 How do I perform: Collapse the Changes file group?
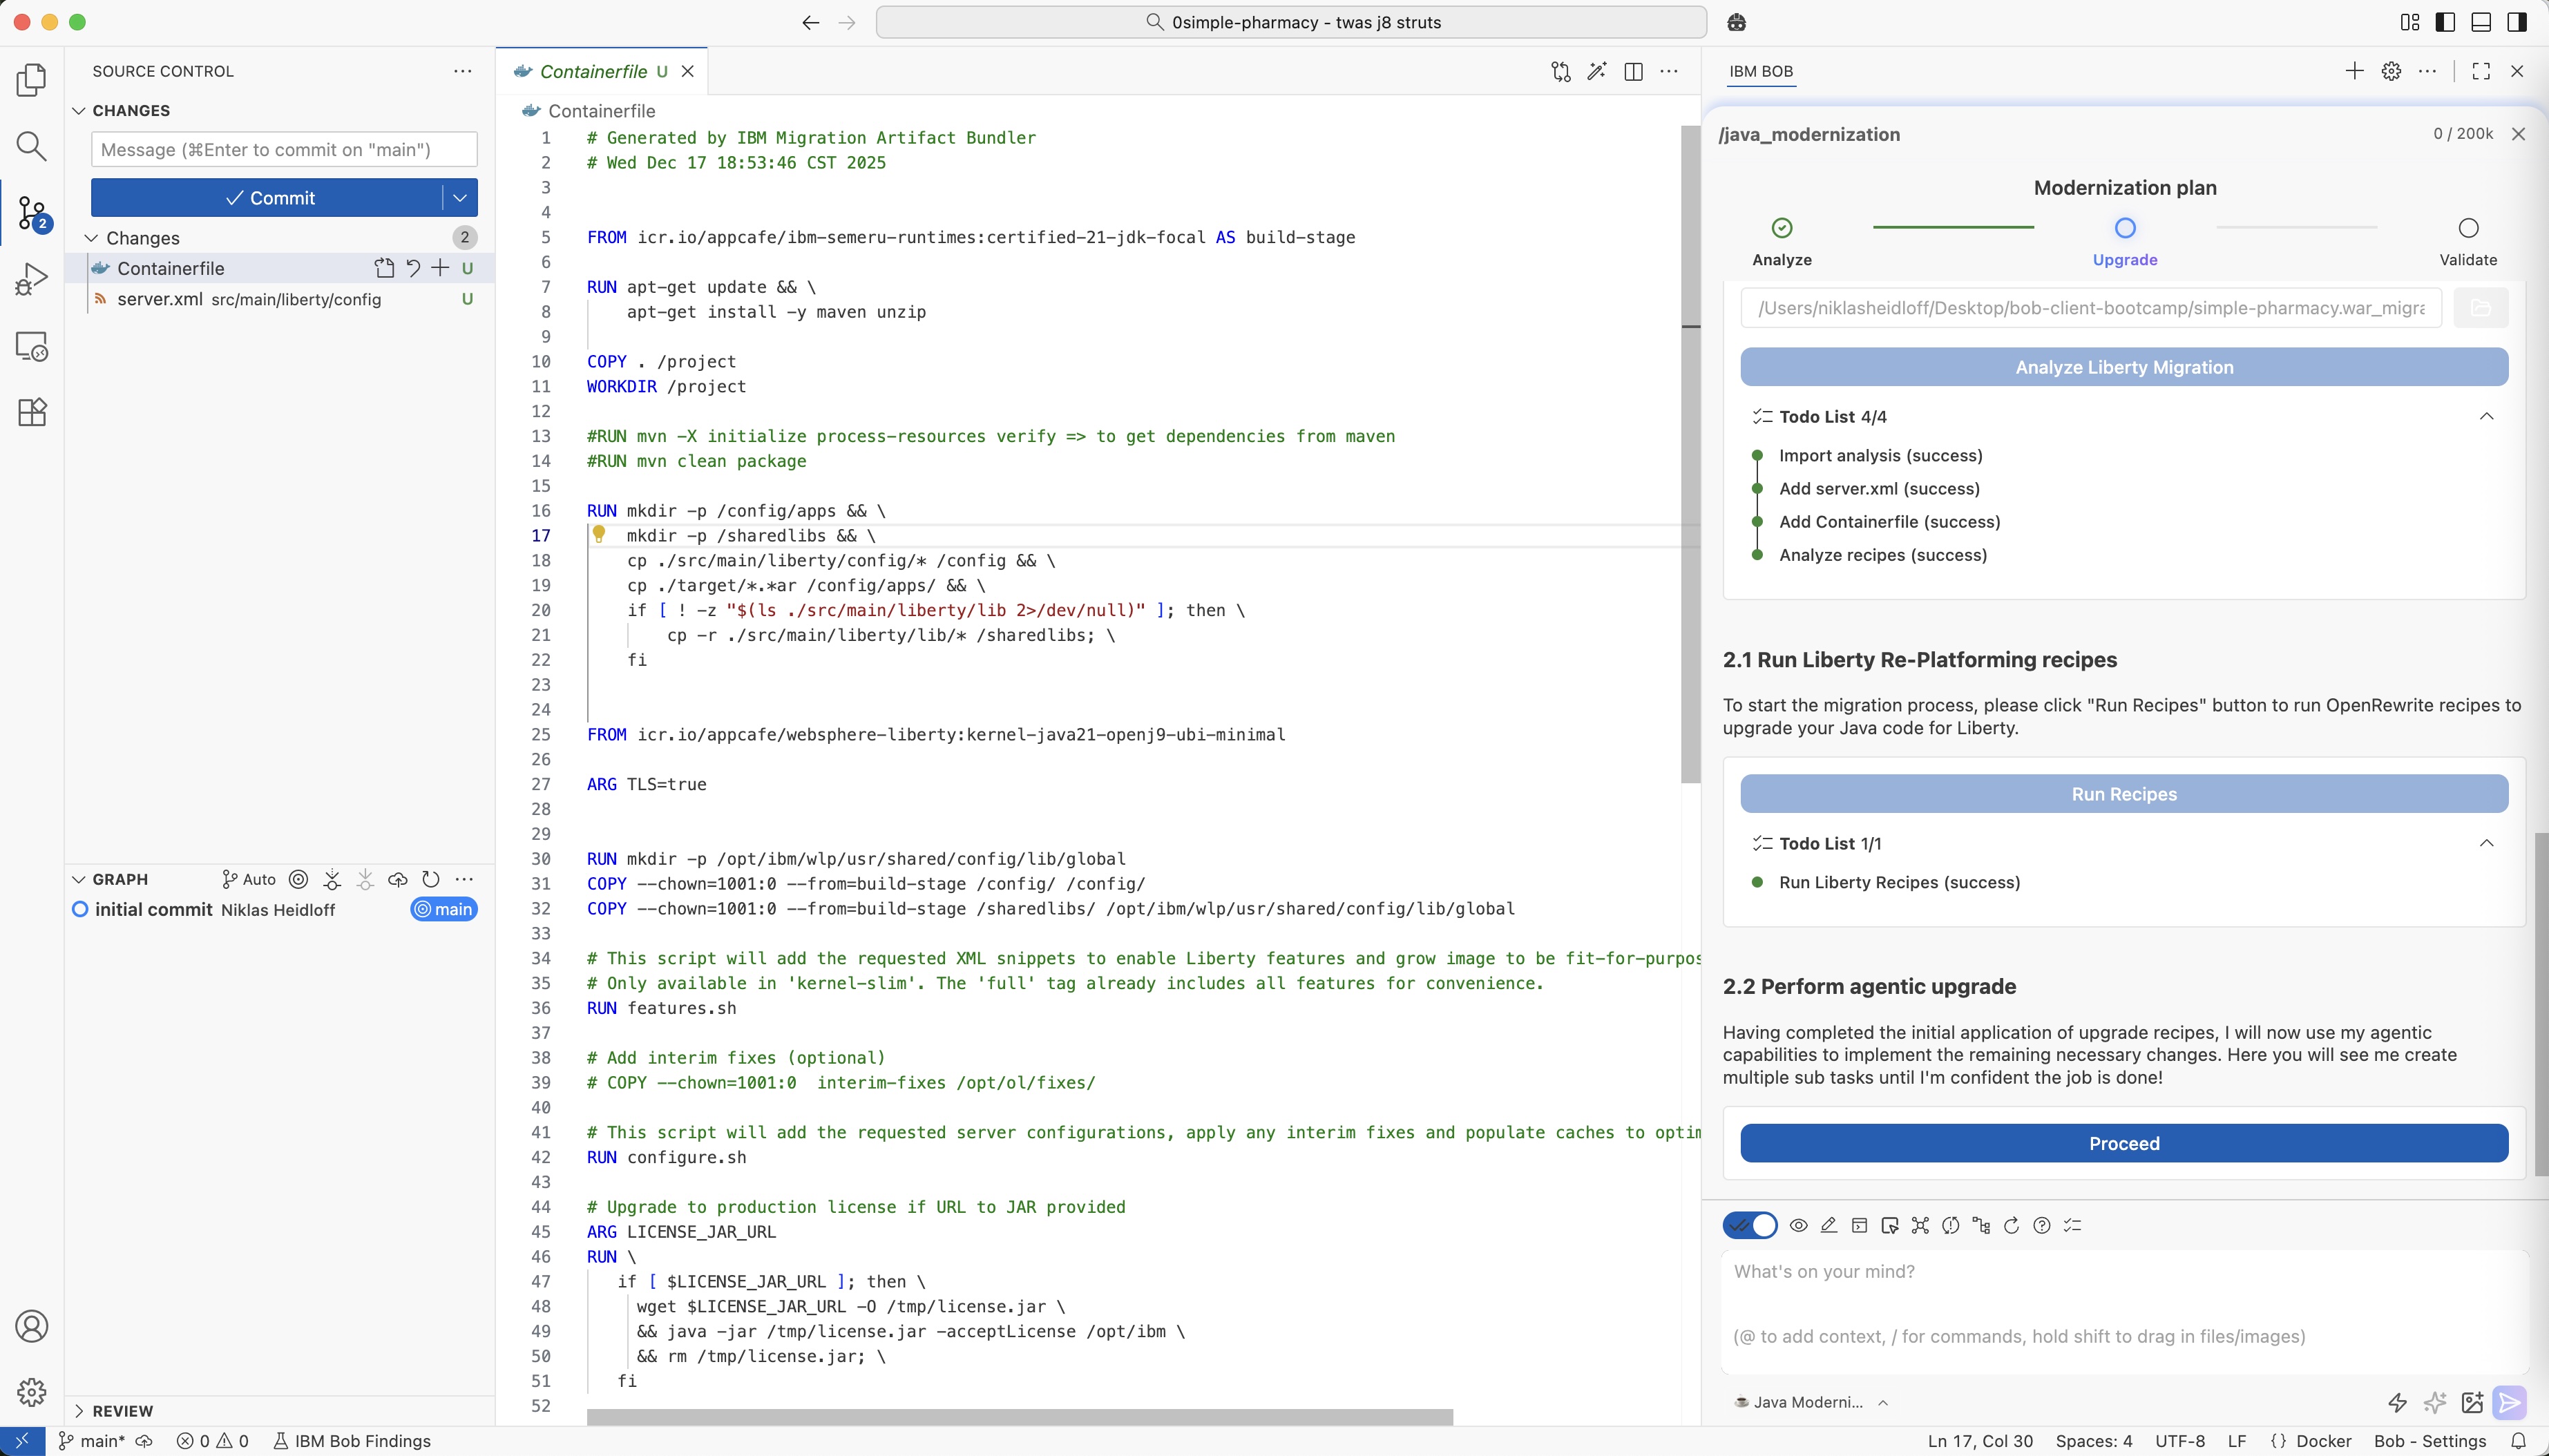tap(91, 238)
